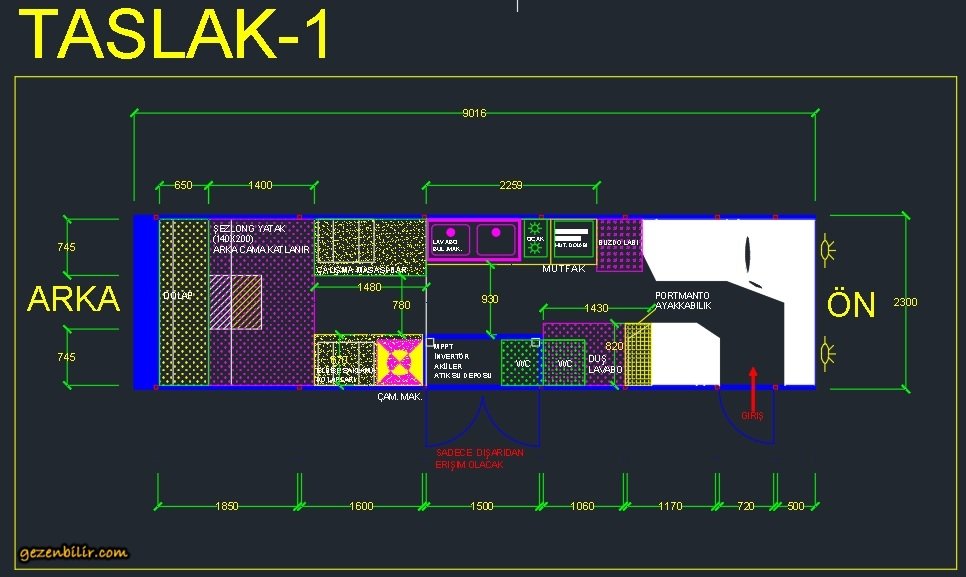The width and height of the screenshot is (966, 577).
Task: Select the left sink basin in the kitchen
Action: (x=451, y=240)
